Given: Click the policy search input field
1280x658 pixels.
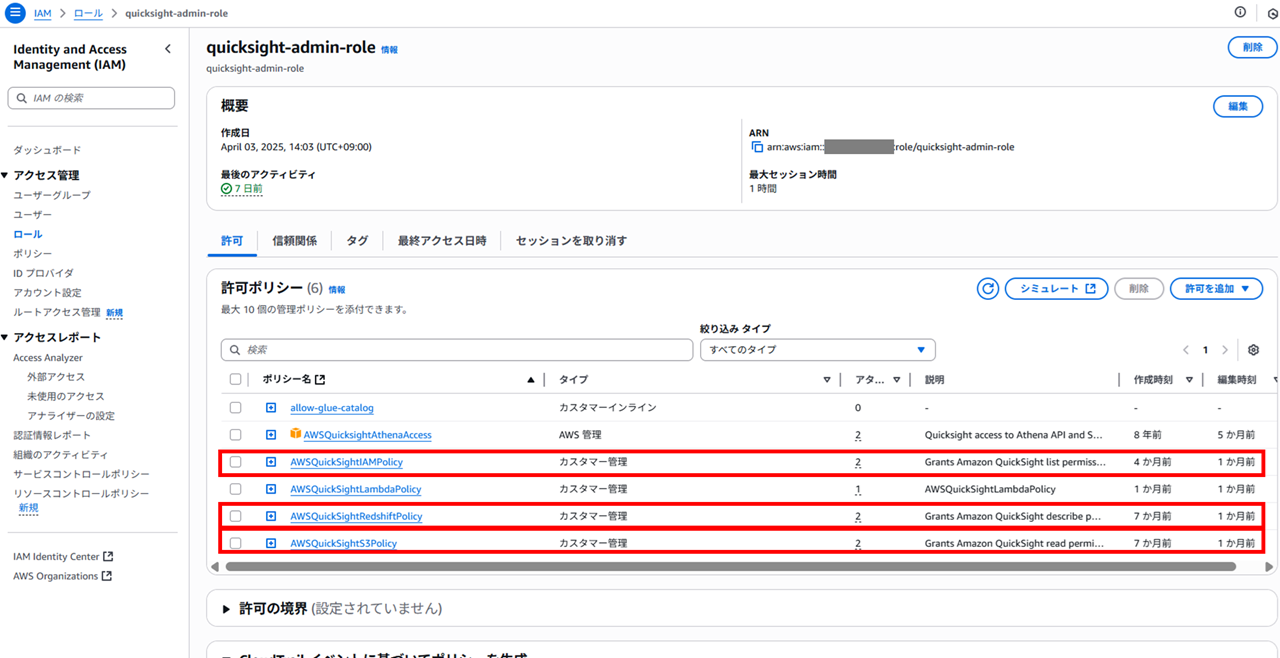Looking at the screenshot, I should coord(457,350).
